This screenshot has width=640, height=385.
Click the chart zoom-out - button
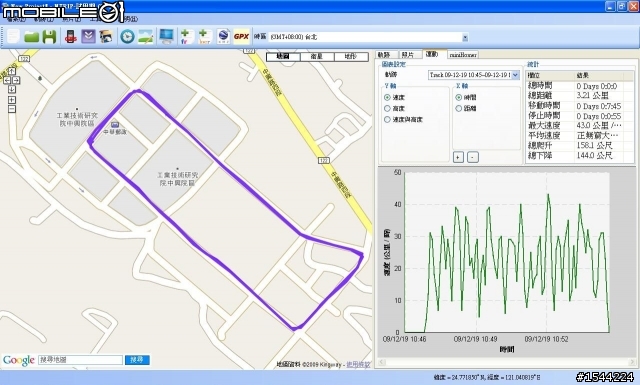pyautogui.click(x=473, y=157)
